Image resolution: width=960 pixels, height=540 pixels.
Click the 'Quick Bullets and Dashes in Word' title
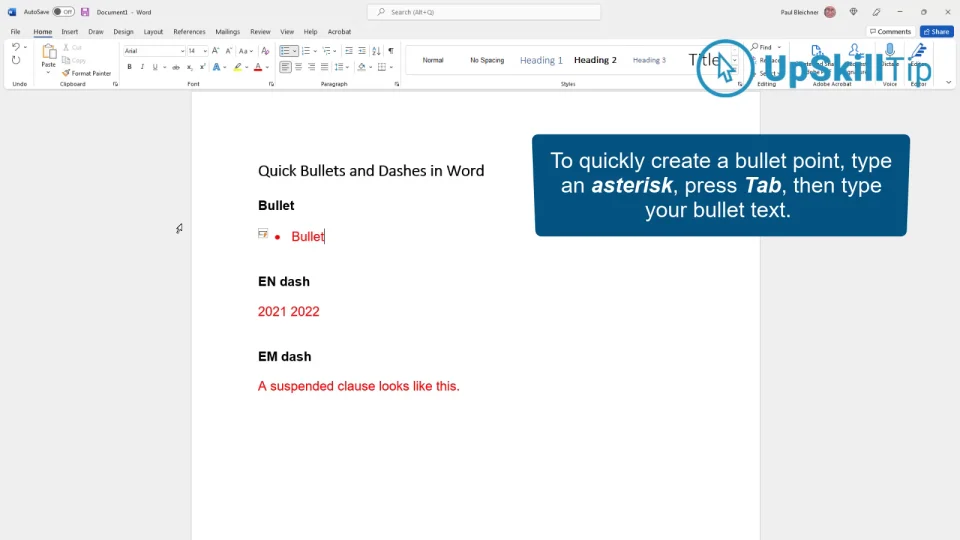pyautogui.click(x=371, y=171)
